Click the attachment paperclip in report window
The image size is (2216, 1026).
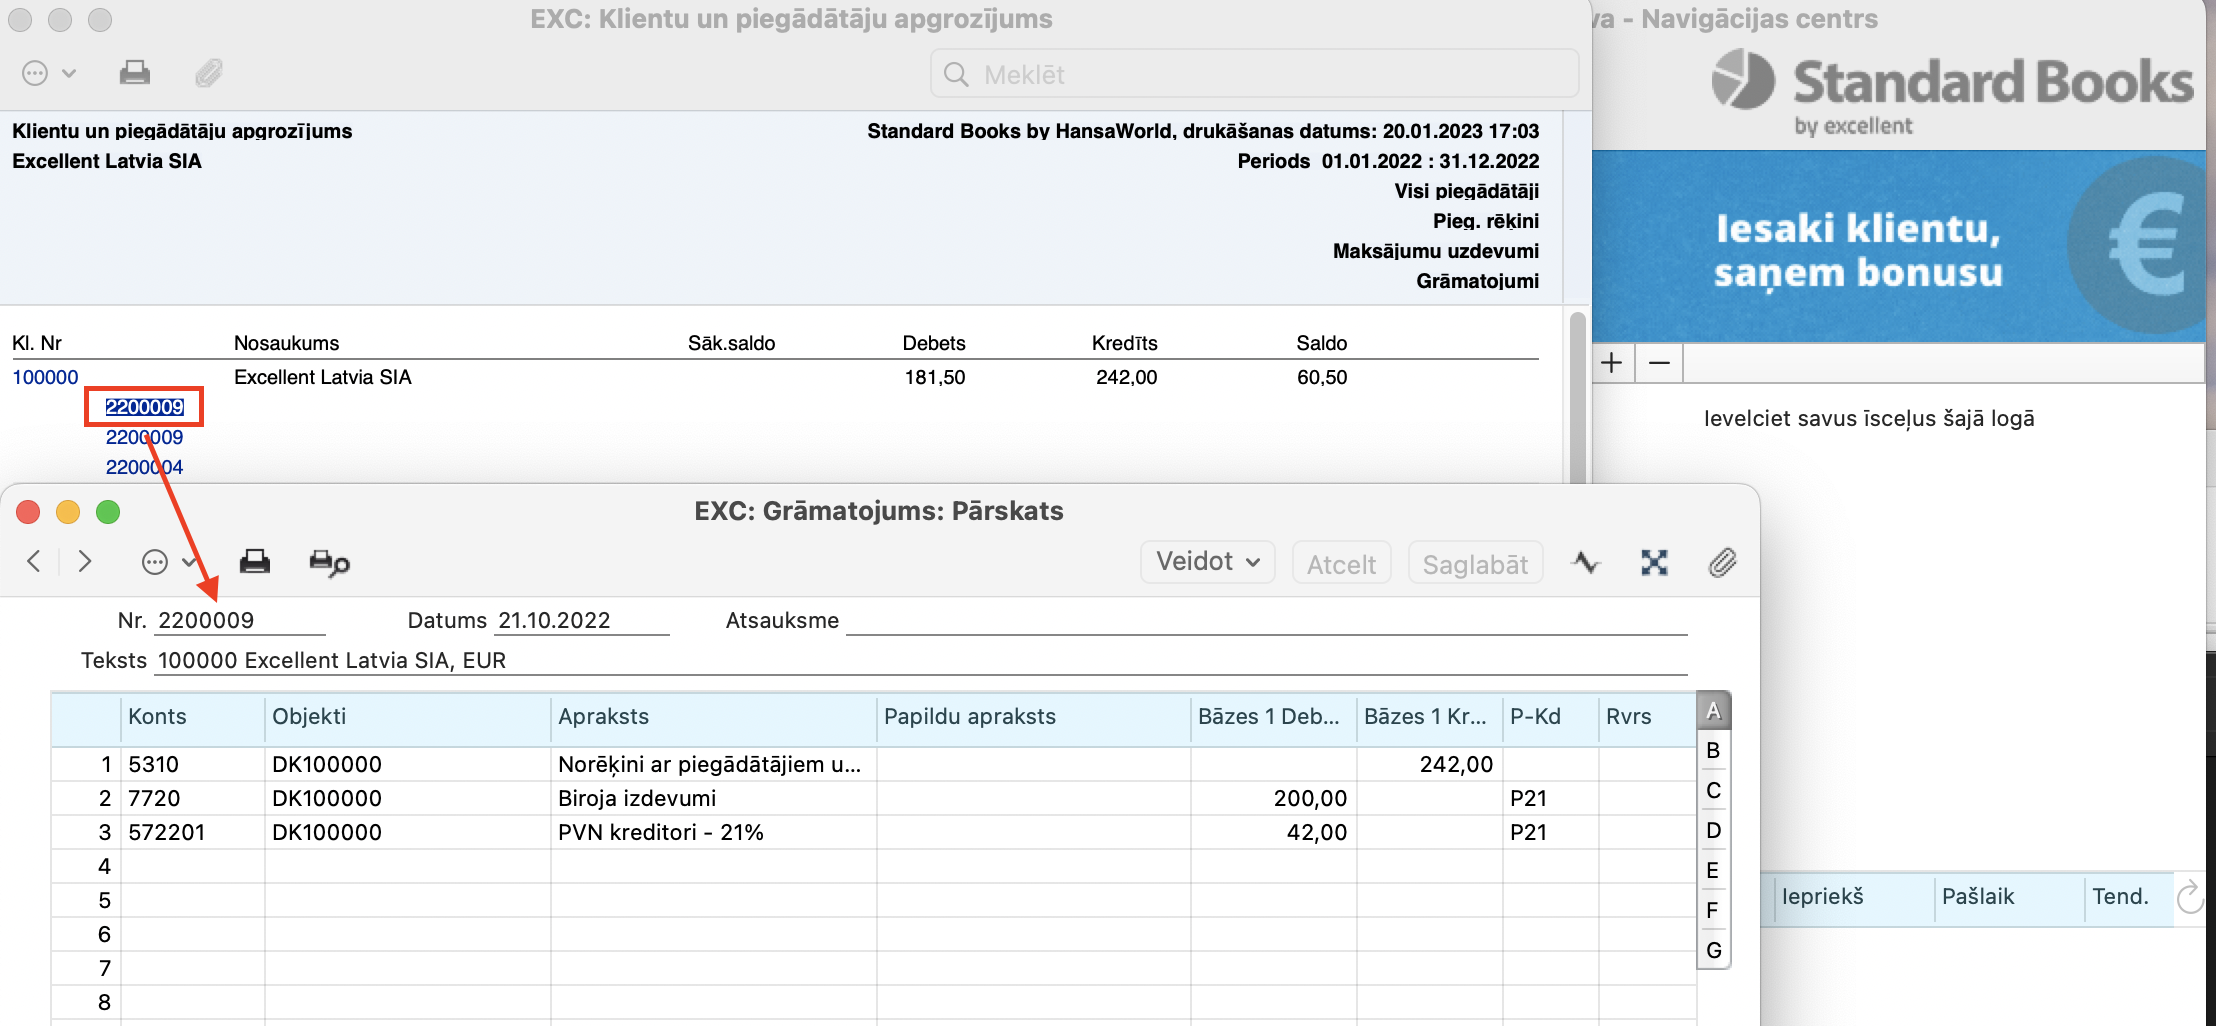point(209,73)
